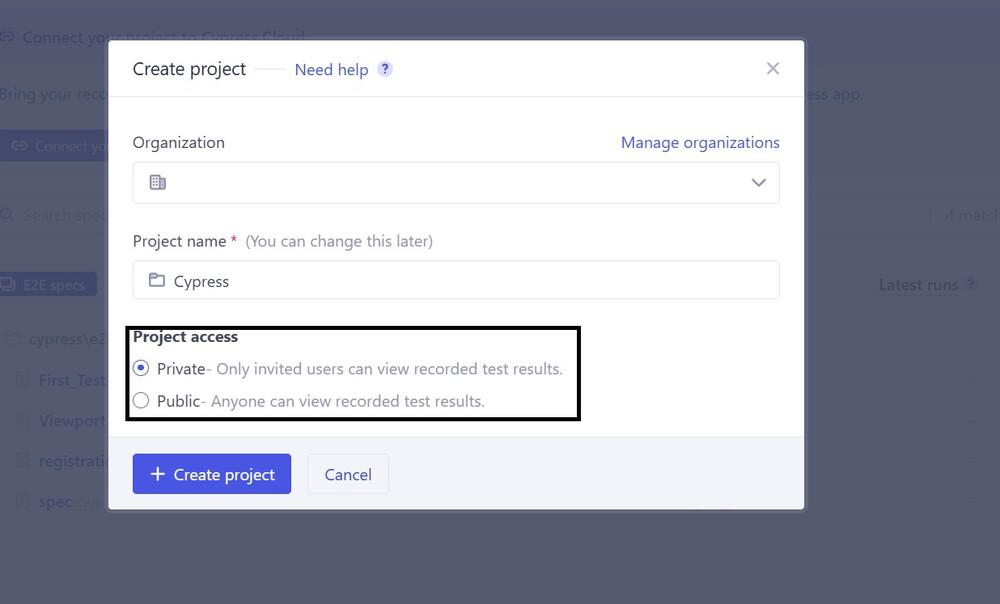Click the folder icon in Project name
The width and height of the screenshot is (1000, 604).
(157, 280)
